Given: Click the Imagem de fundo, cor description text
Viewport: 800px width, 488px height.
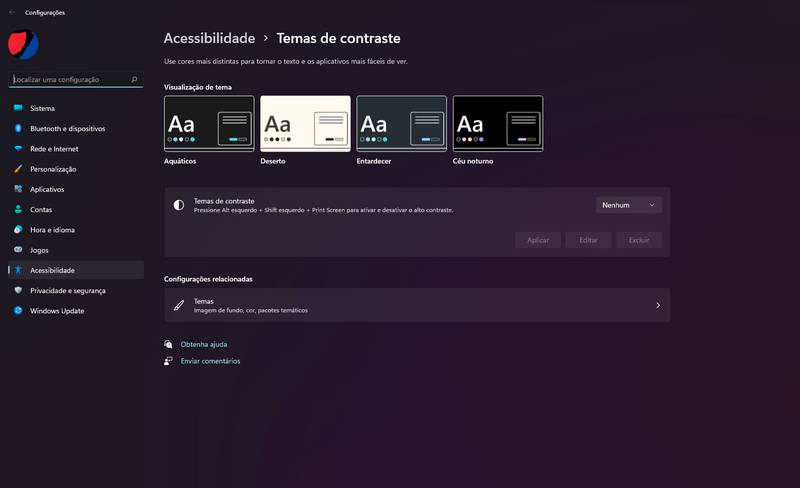Looking at the screenshot, I should point(251,310).
